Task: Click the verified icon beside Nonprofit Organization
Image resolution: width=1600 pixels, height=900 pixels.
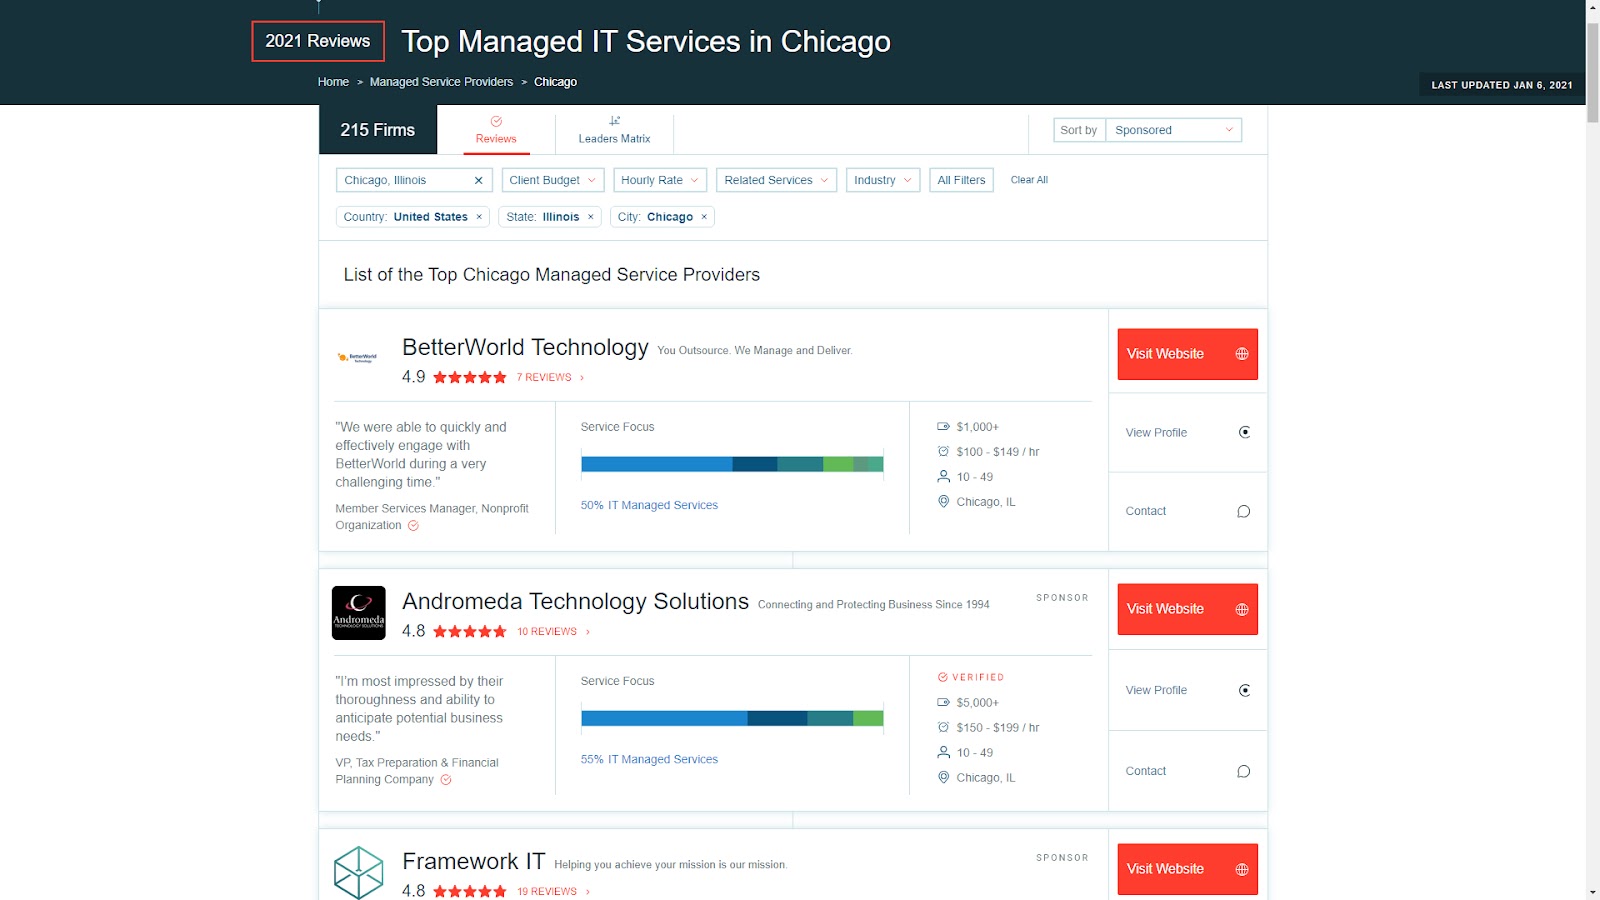Action: pyautogui.click(x=413, y=526)
